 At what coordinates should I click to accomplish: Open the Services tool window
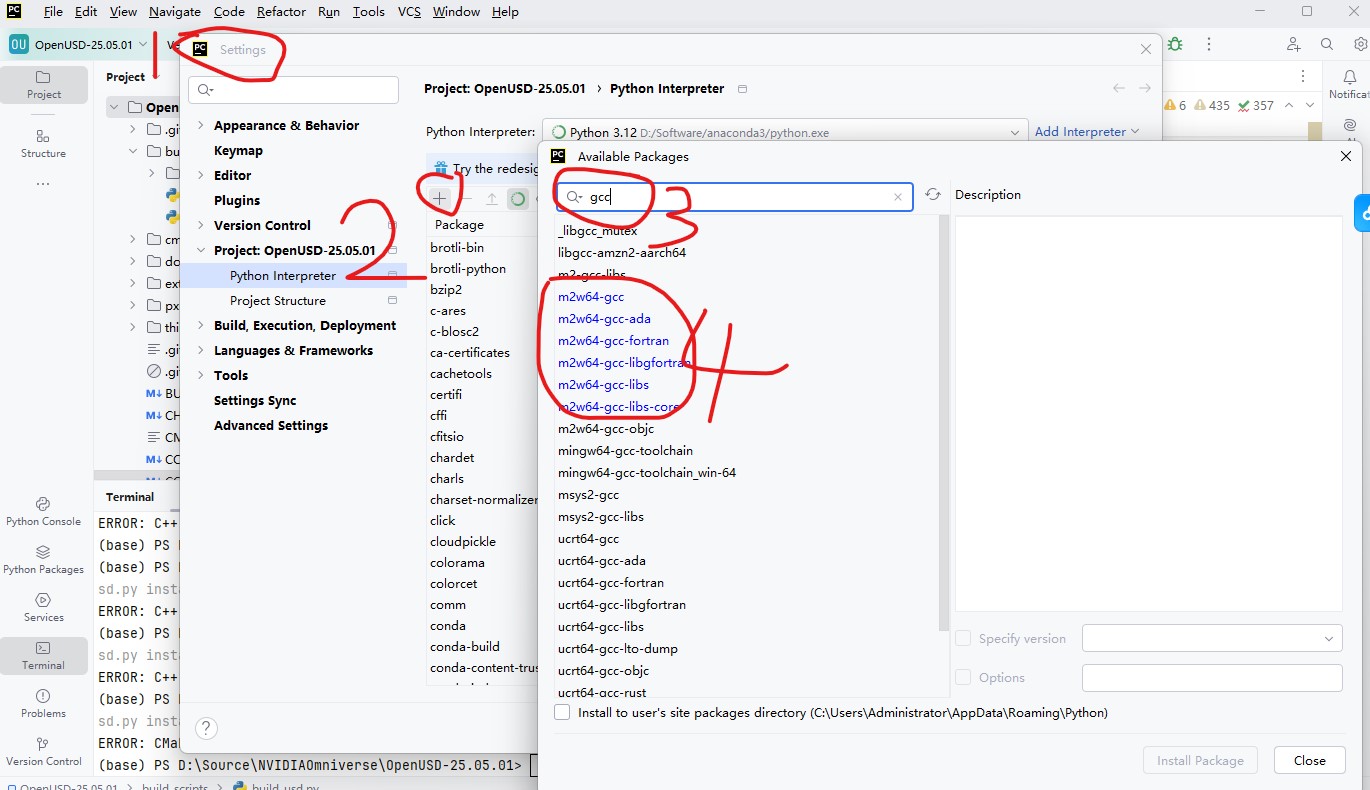[x=43, y=607]
